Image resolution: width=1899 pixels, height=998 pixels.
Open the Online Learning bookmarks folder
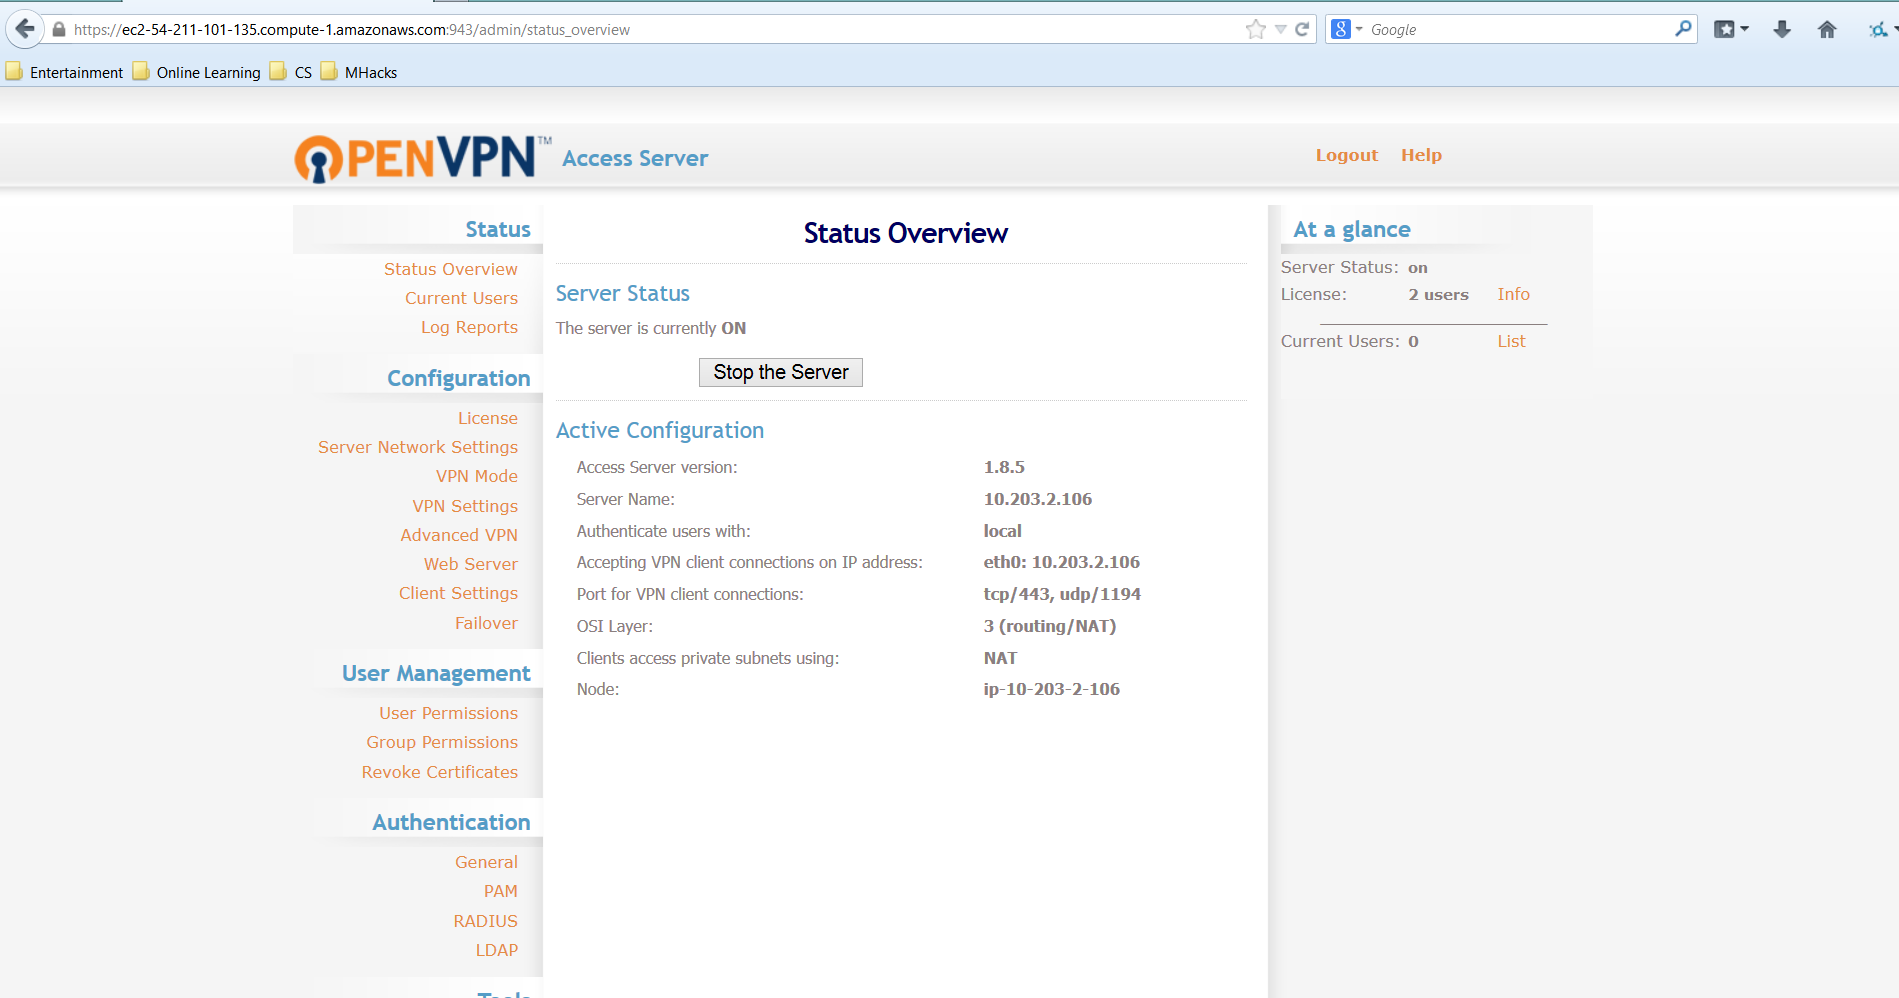(x=197, y=72)
